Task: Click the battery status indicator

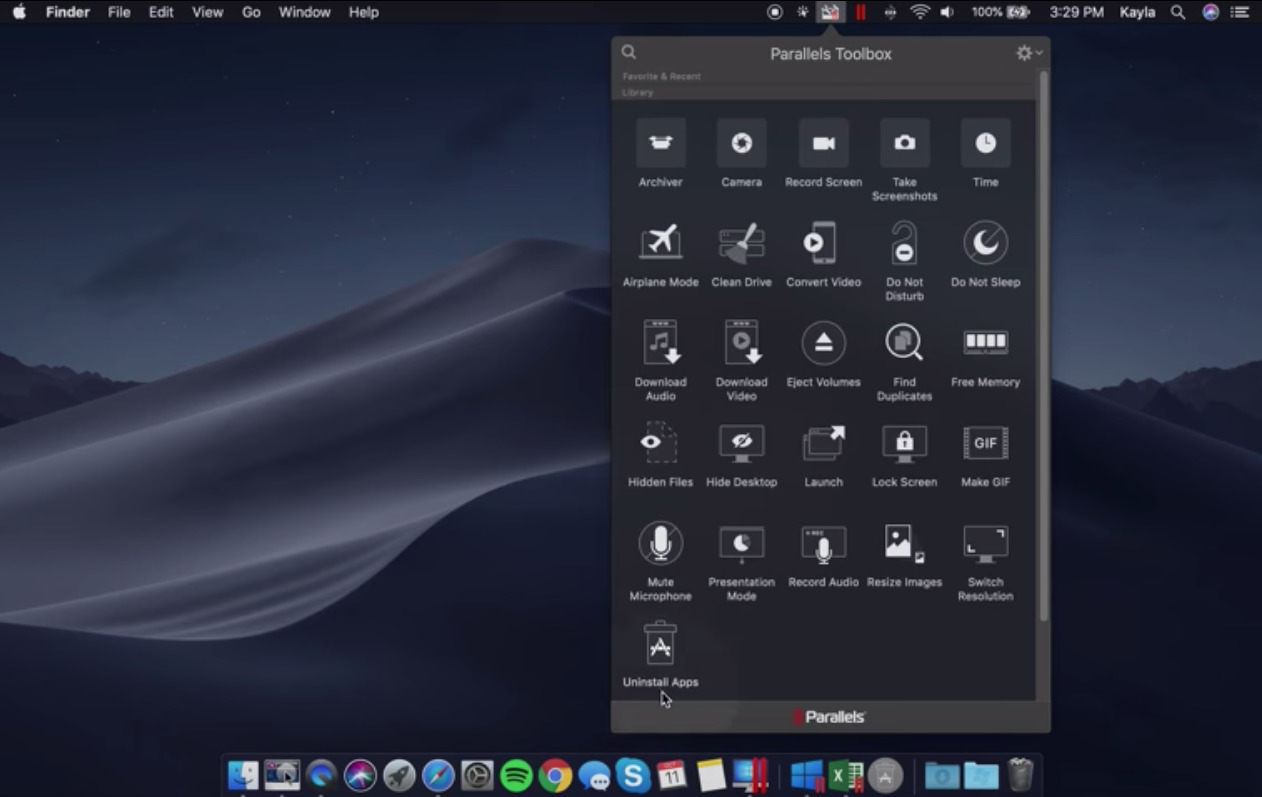Action: click(x=1001, y=12)
